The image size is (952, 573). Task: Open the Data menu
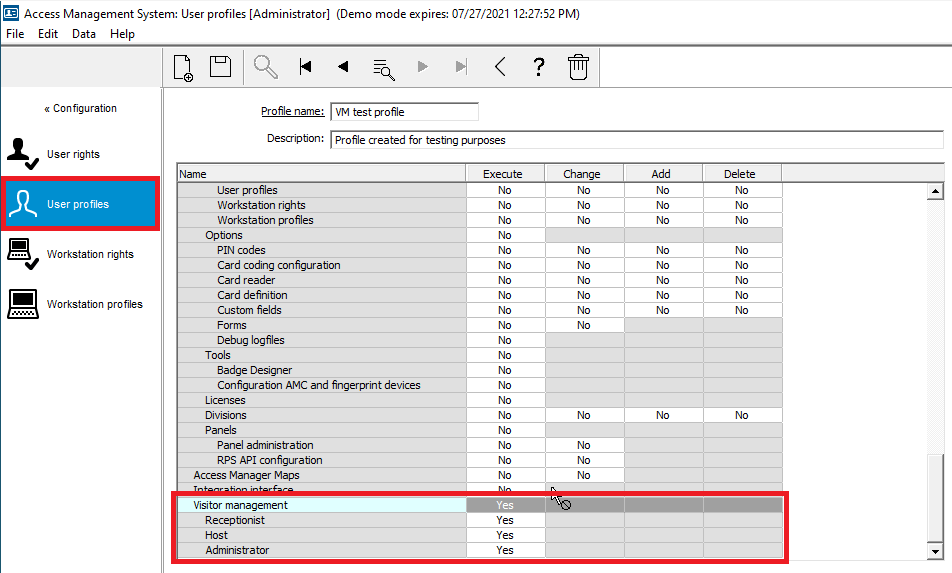[84, 34]
